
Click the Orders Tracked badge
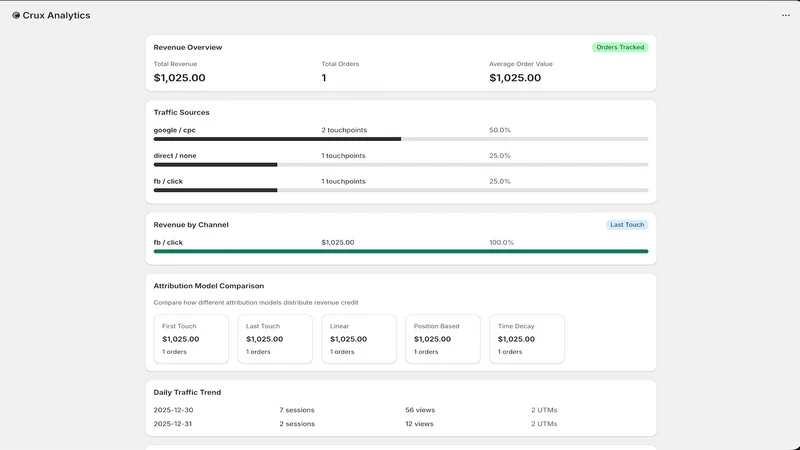pos(620,47)
